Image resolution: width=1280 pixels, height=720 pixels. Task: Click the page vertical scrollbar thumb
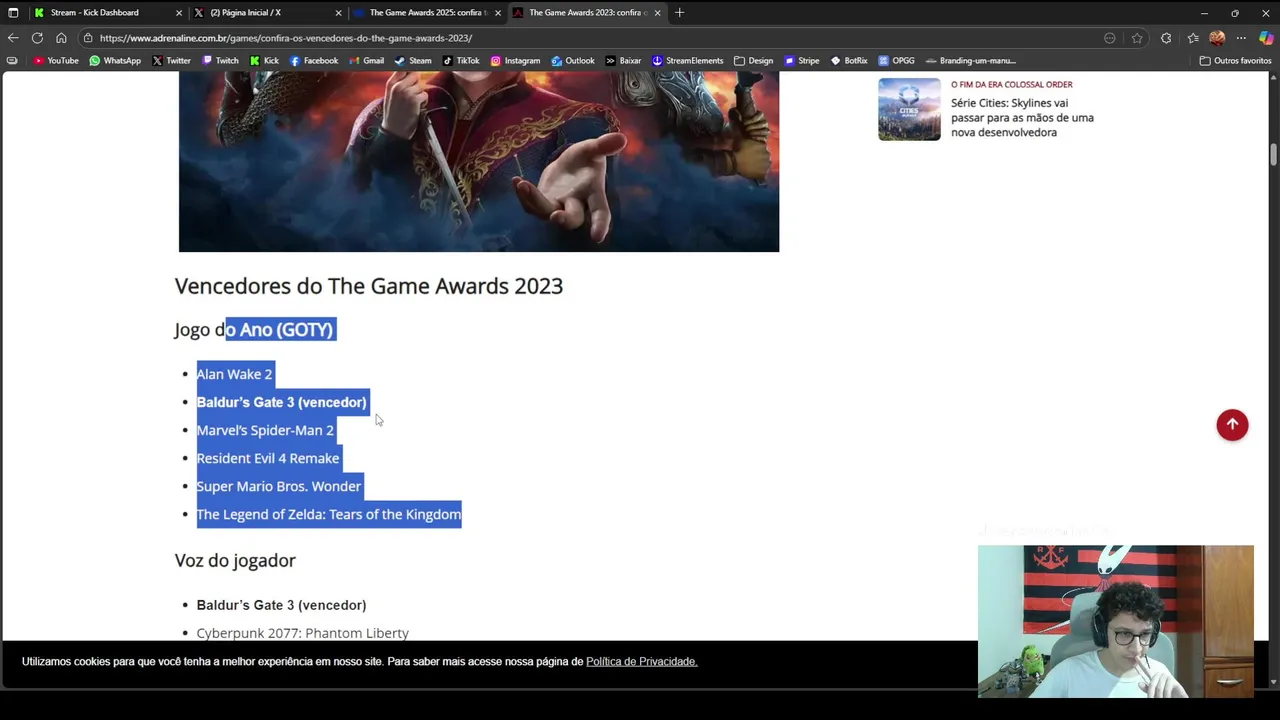1274,155
